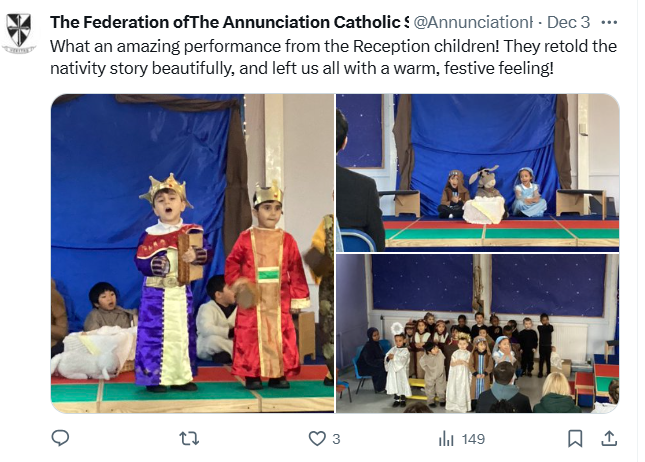This screenshot has height=462, width=645.
Task: Click the 149 views count
Action: click(x=473, y=439)
